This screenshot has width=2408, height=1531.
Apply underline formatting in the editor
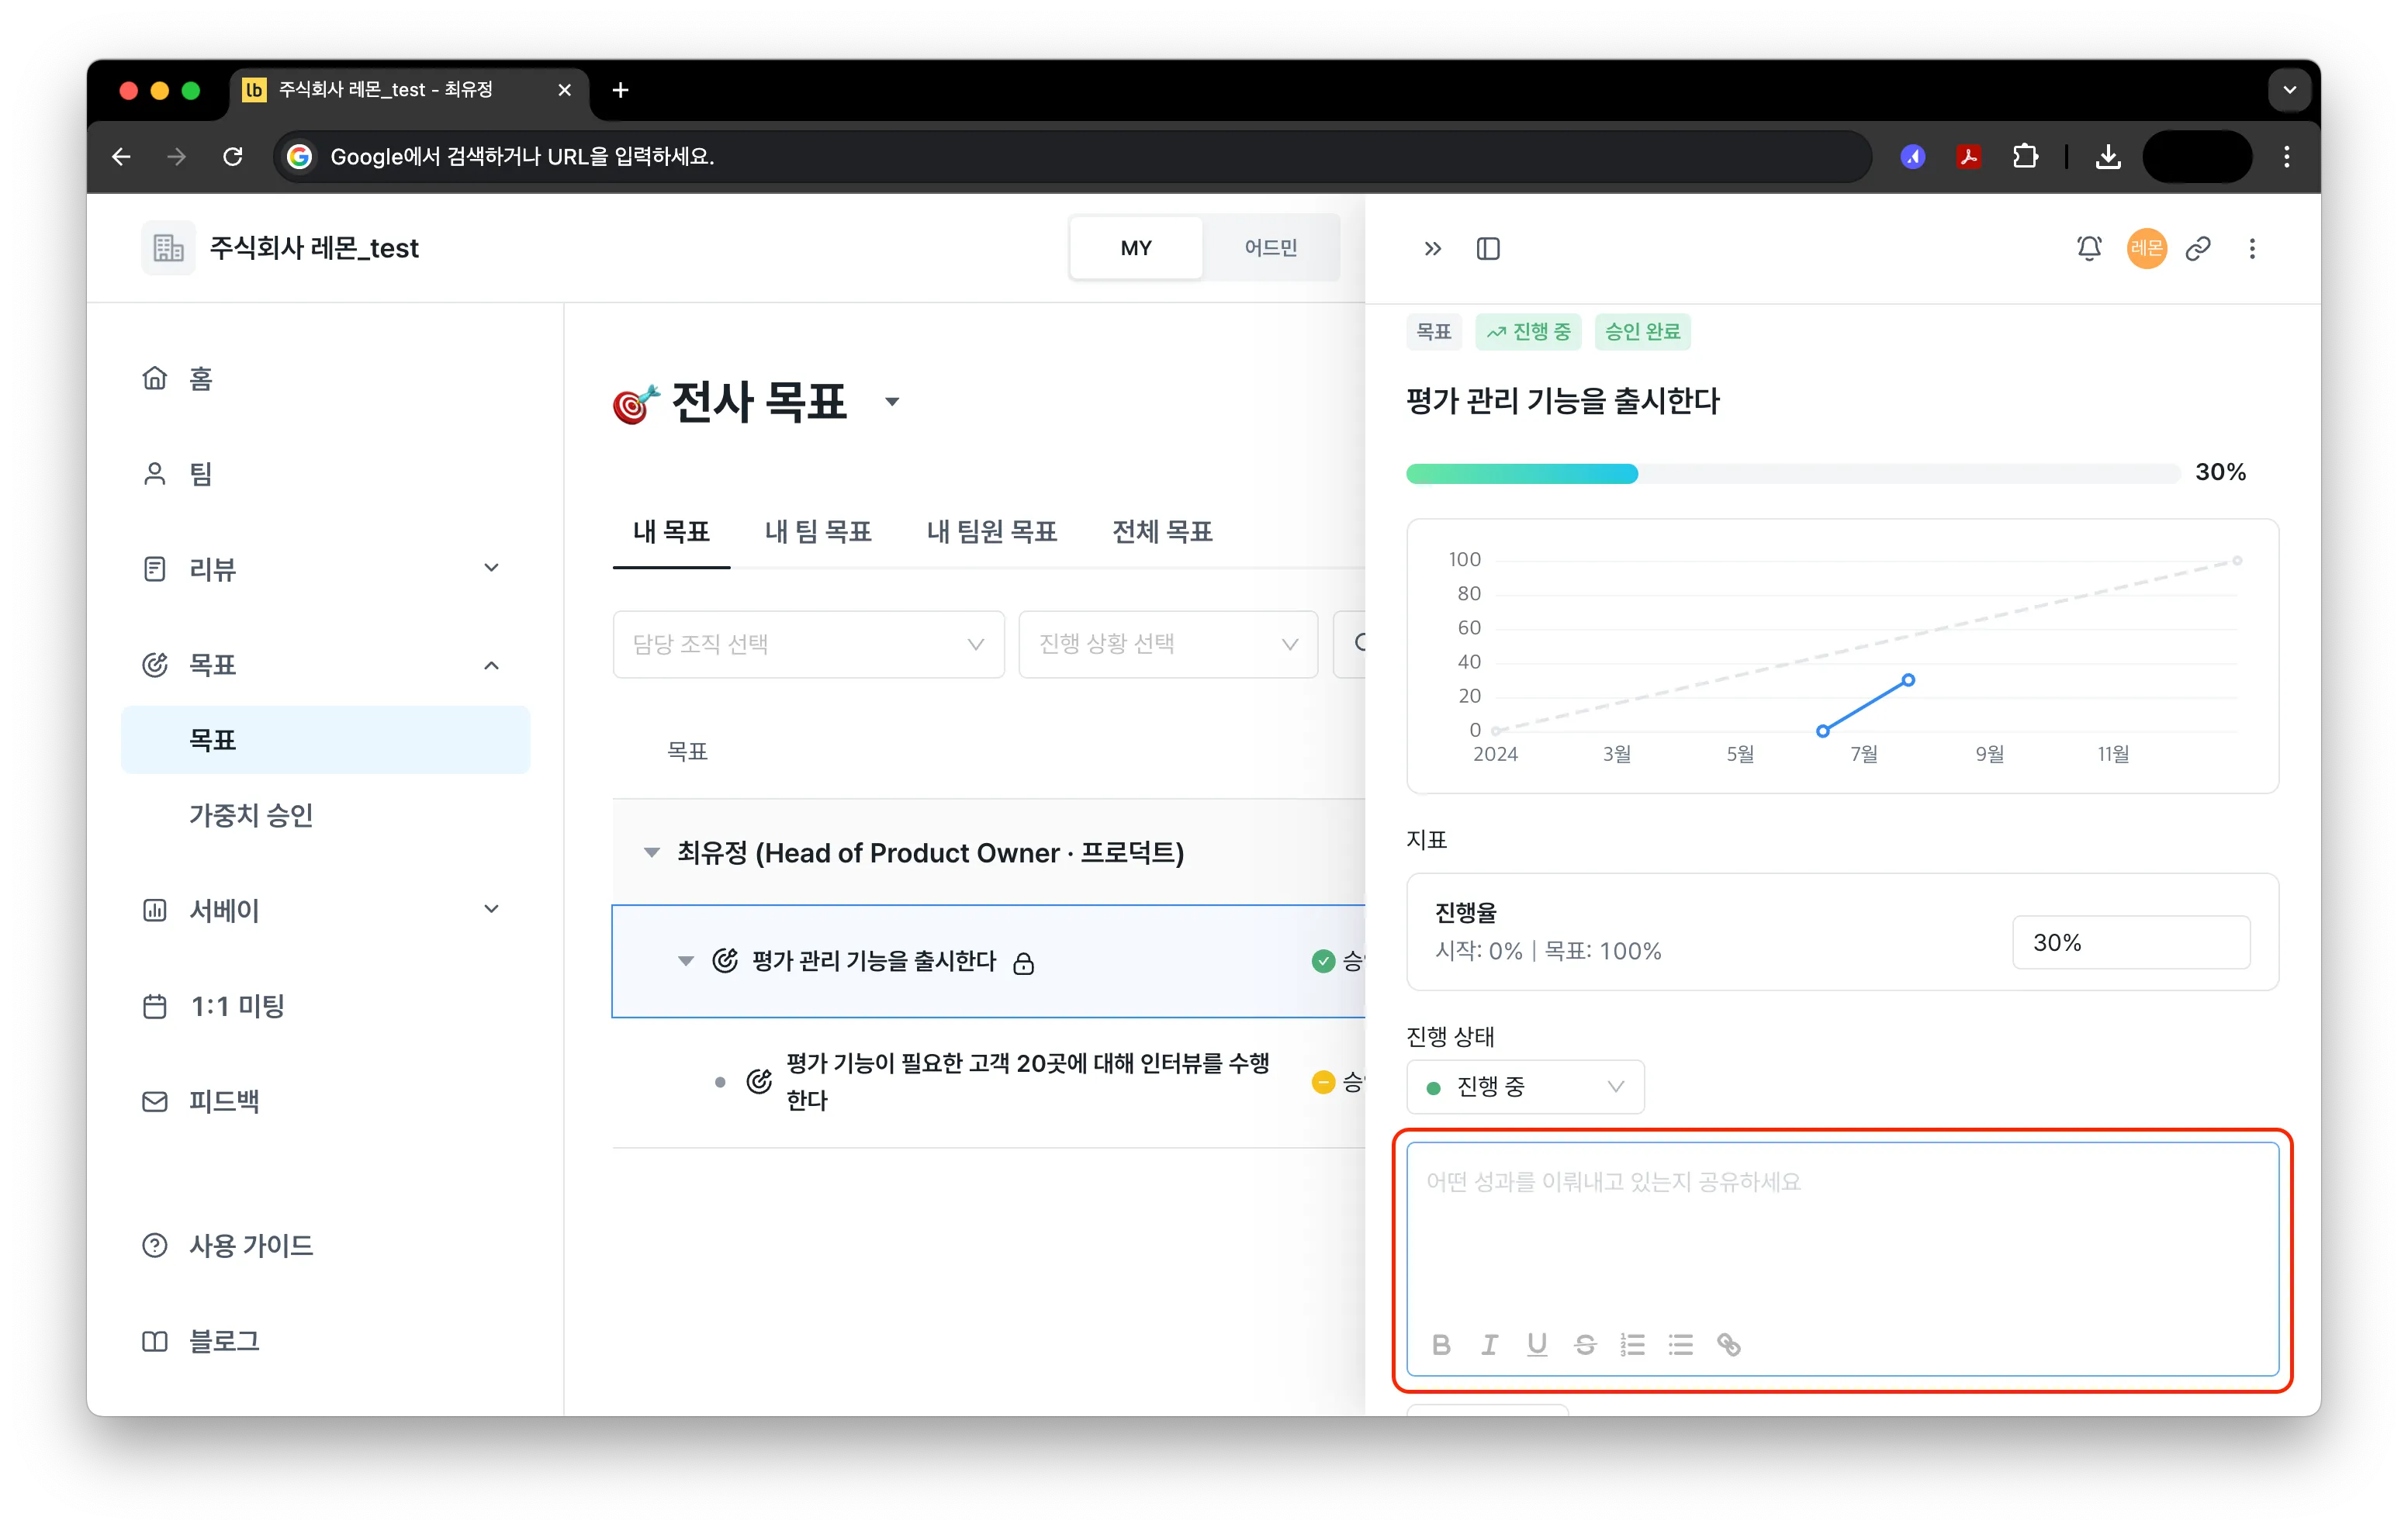(1537, 1344)
